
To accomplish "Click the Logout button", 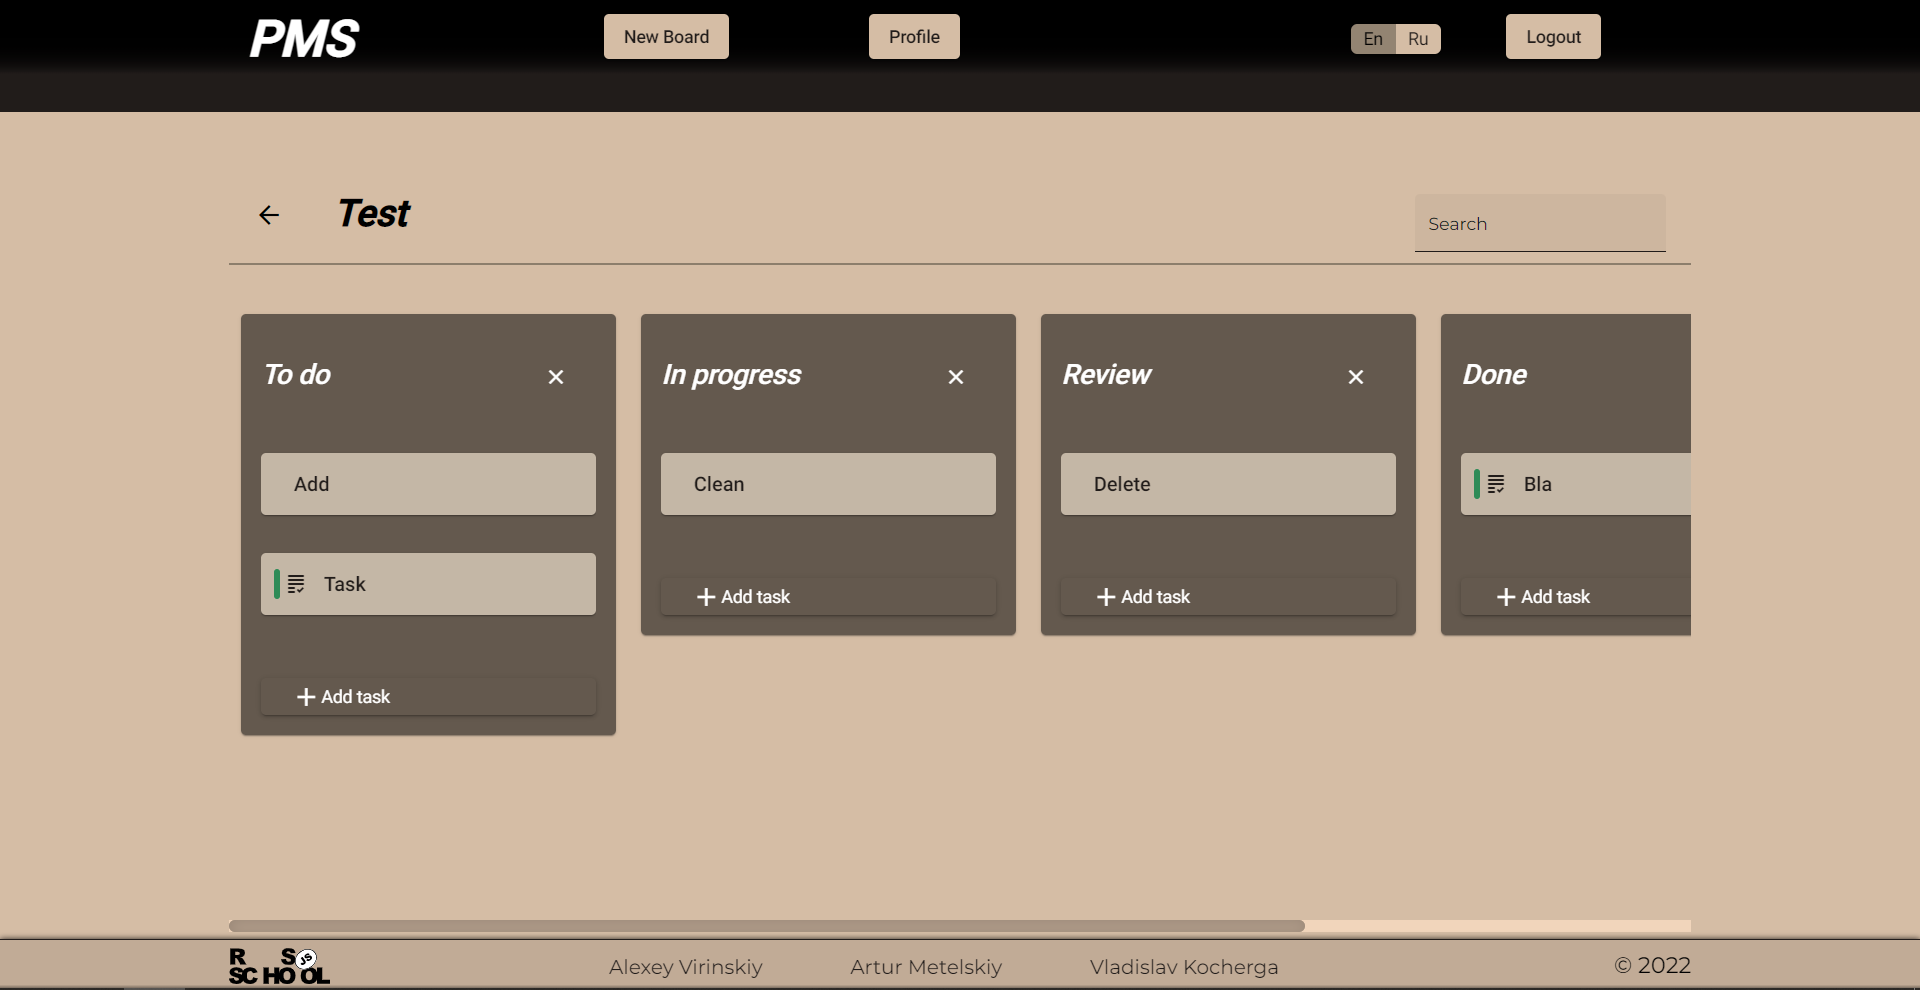I will (x=1552, y=36).
